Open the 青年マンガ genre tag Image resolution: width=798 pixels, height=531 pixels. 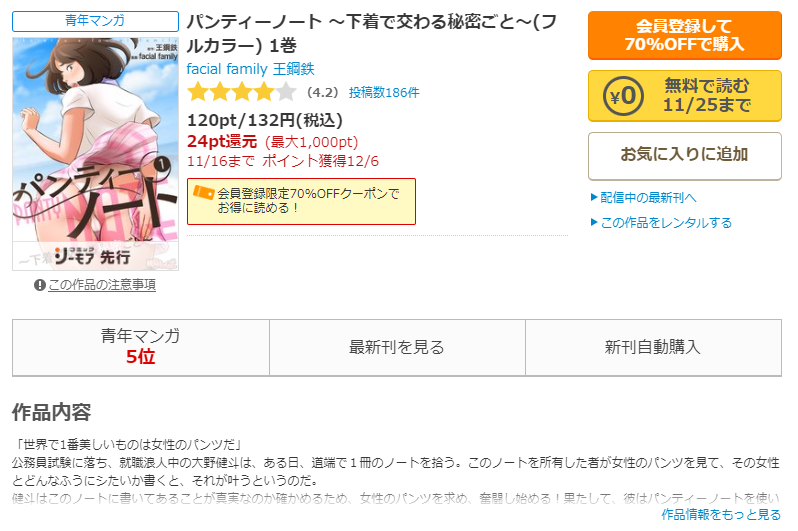click(95, 21)
